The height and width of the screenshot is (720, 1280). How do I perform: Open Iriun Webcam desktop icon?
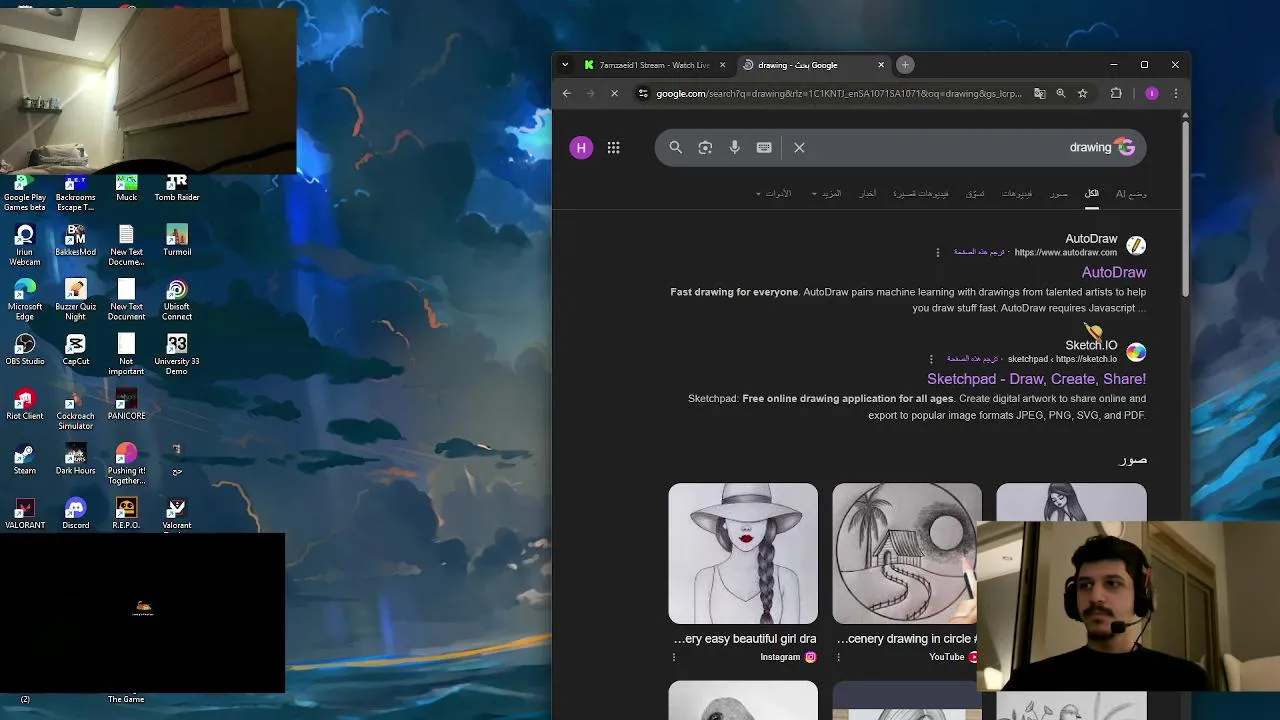[25, 246]
